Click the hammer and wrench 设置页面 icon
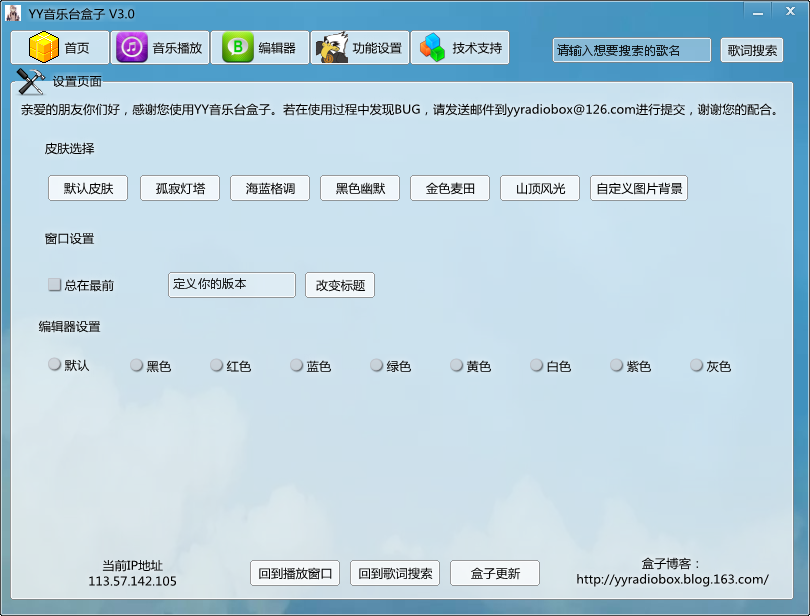The image size is (810, 616). pos(31,81)
